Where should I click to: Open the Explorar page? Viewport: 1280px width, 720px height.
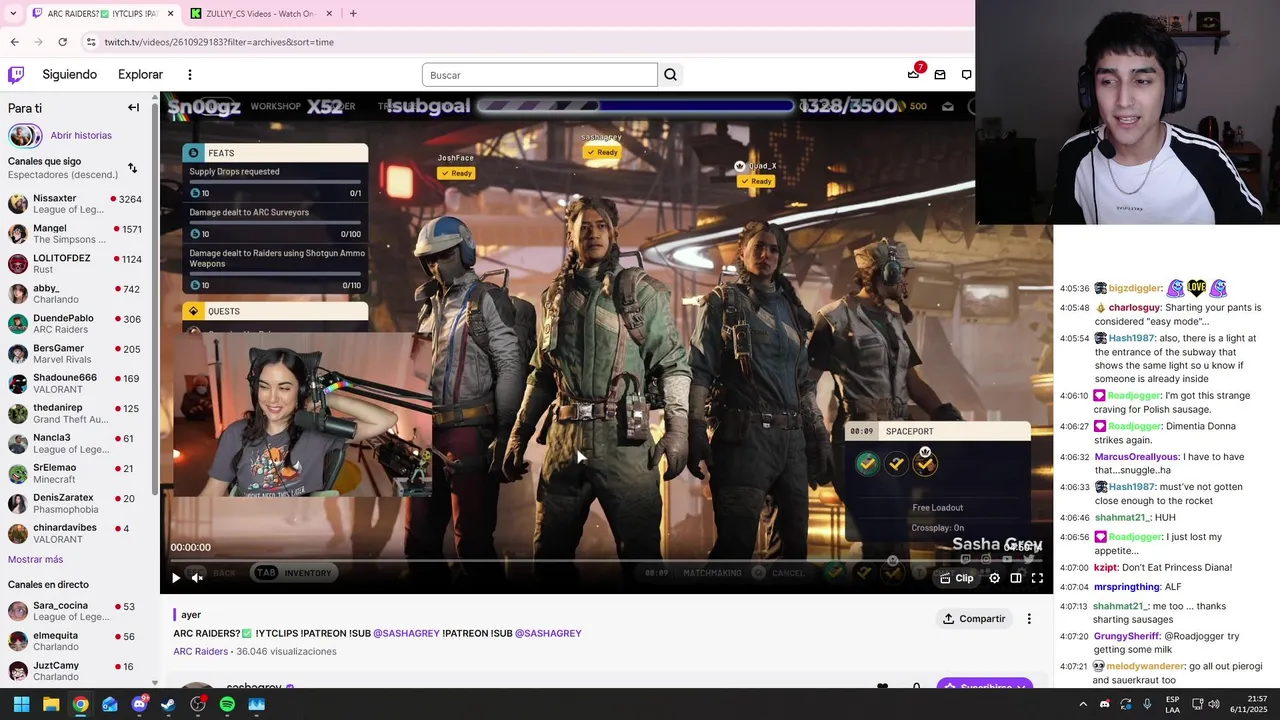tap(140, 75)
